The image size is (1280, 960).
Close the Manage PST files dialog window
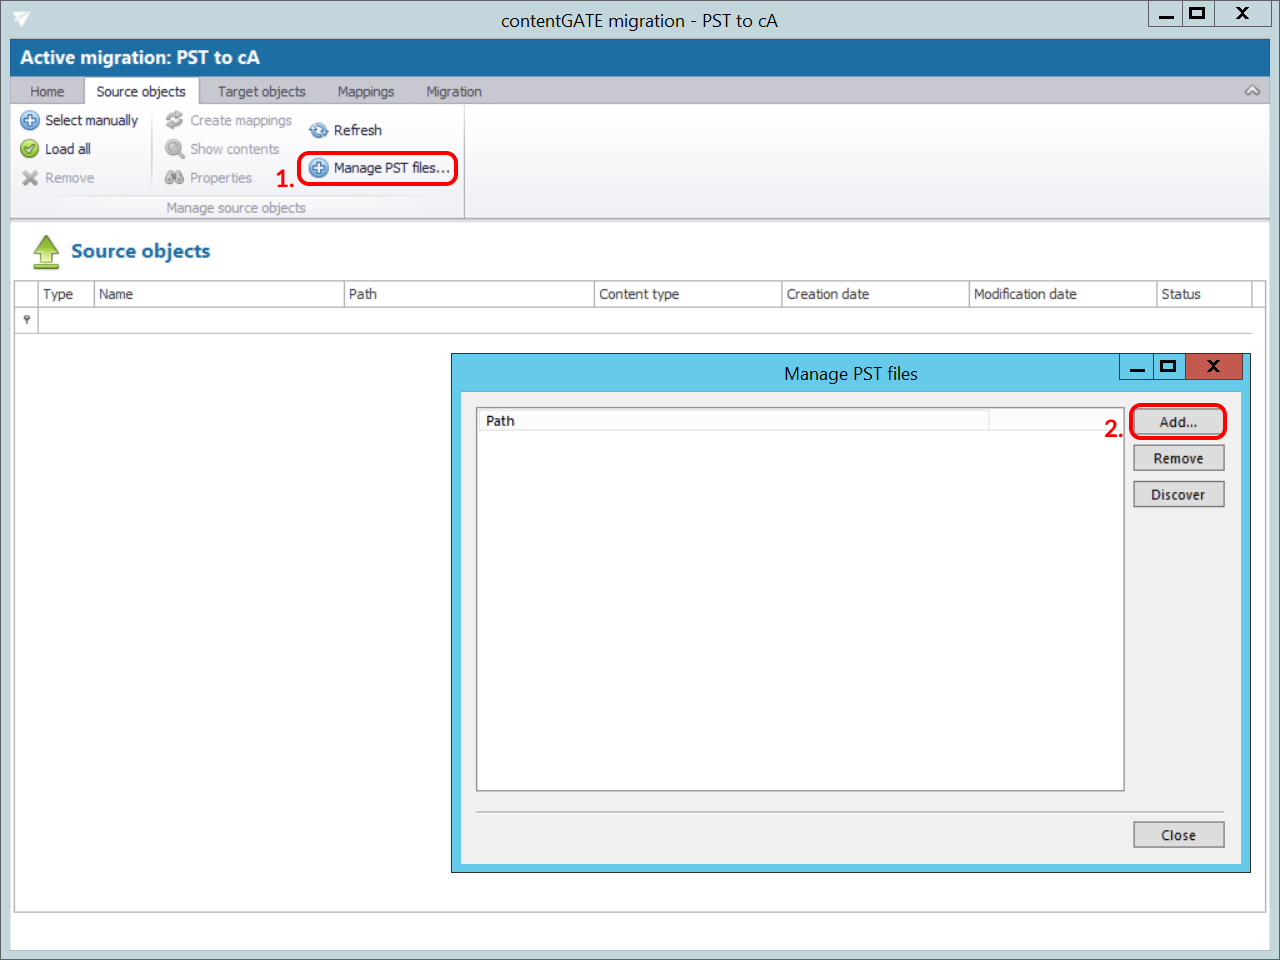coord(1213,367)
